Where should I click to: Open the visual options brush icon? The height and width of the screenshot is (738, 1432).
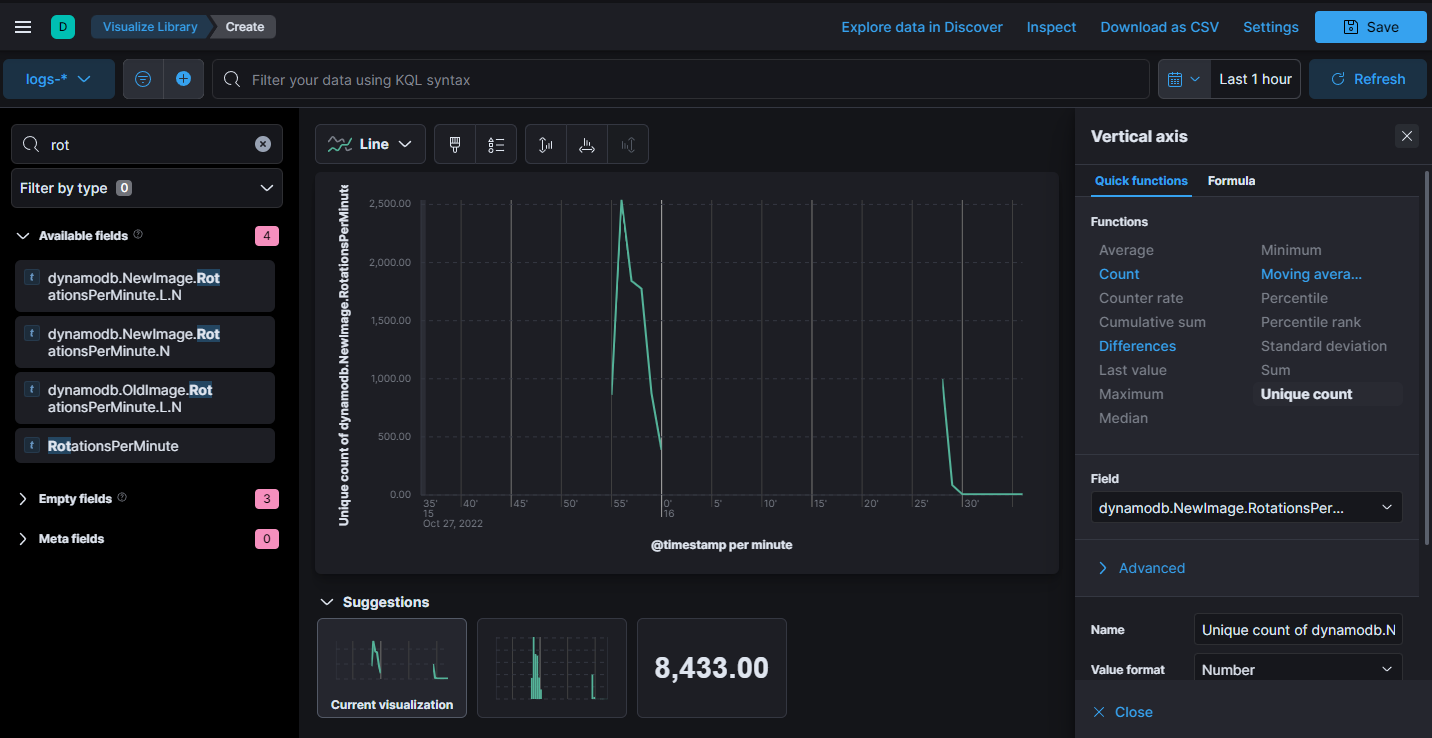[x=455, y=144]
